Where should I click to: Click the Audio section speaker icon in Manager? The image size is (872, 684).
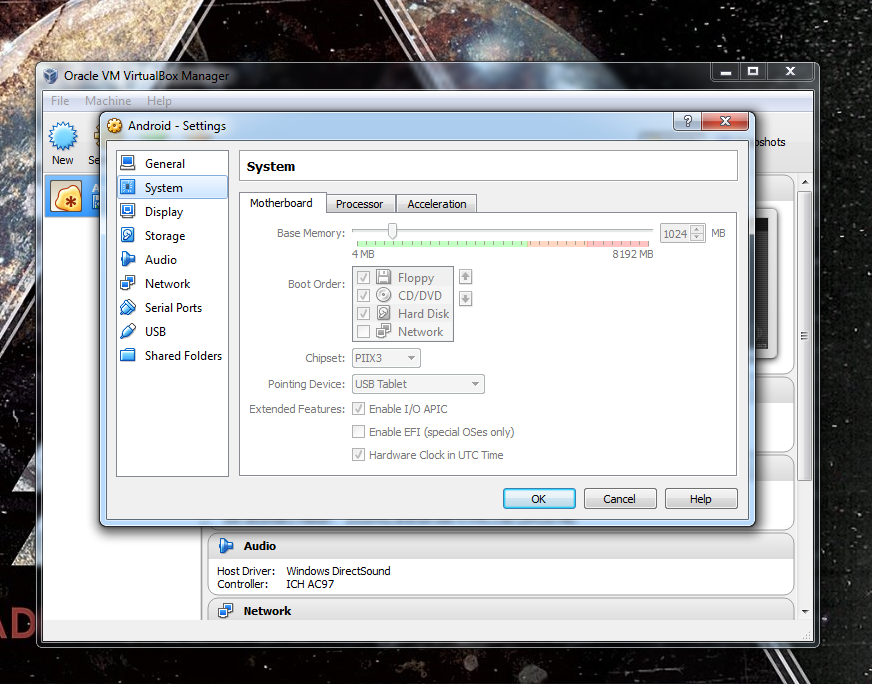226,546
